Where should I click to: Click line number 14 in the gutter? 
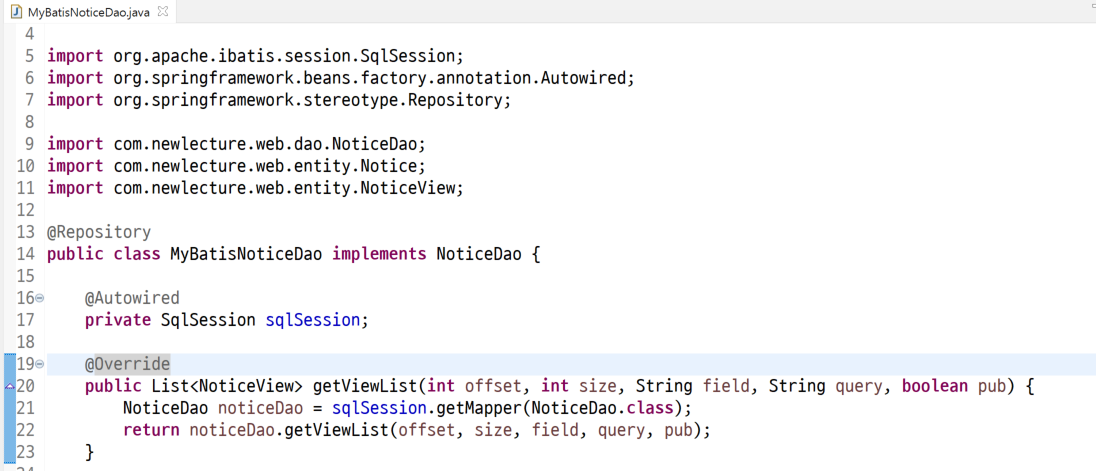[x=25, y=254]
